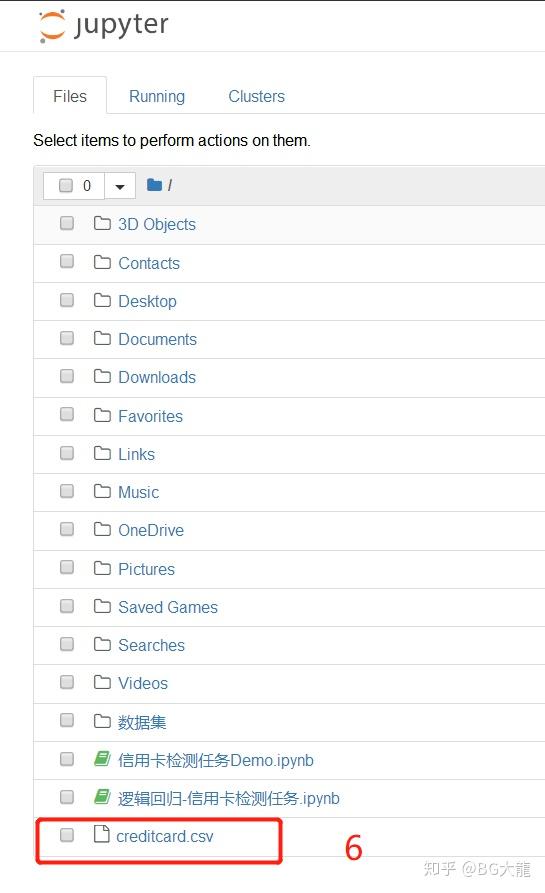Click the 3D Objects folder icon
The image size is (545, 893).
[x=102, y=223]
